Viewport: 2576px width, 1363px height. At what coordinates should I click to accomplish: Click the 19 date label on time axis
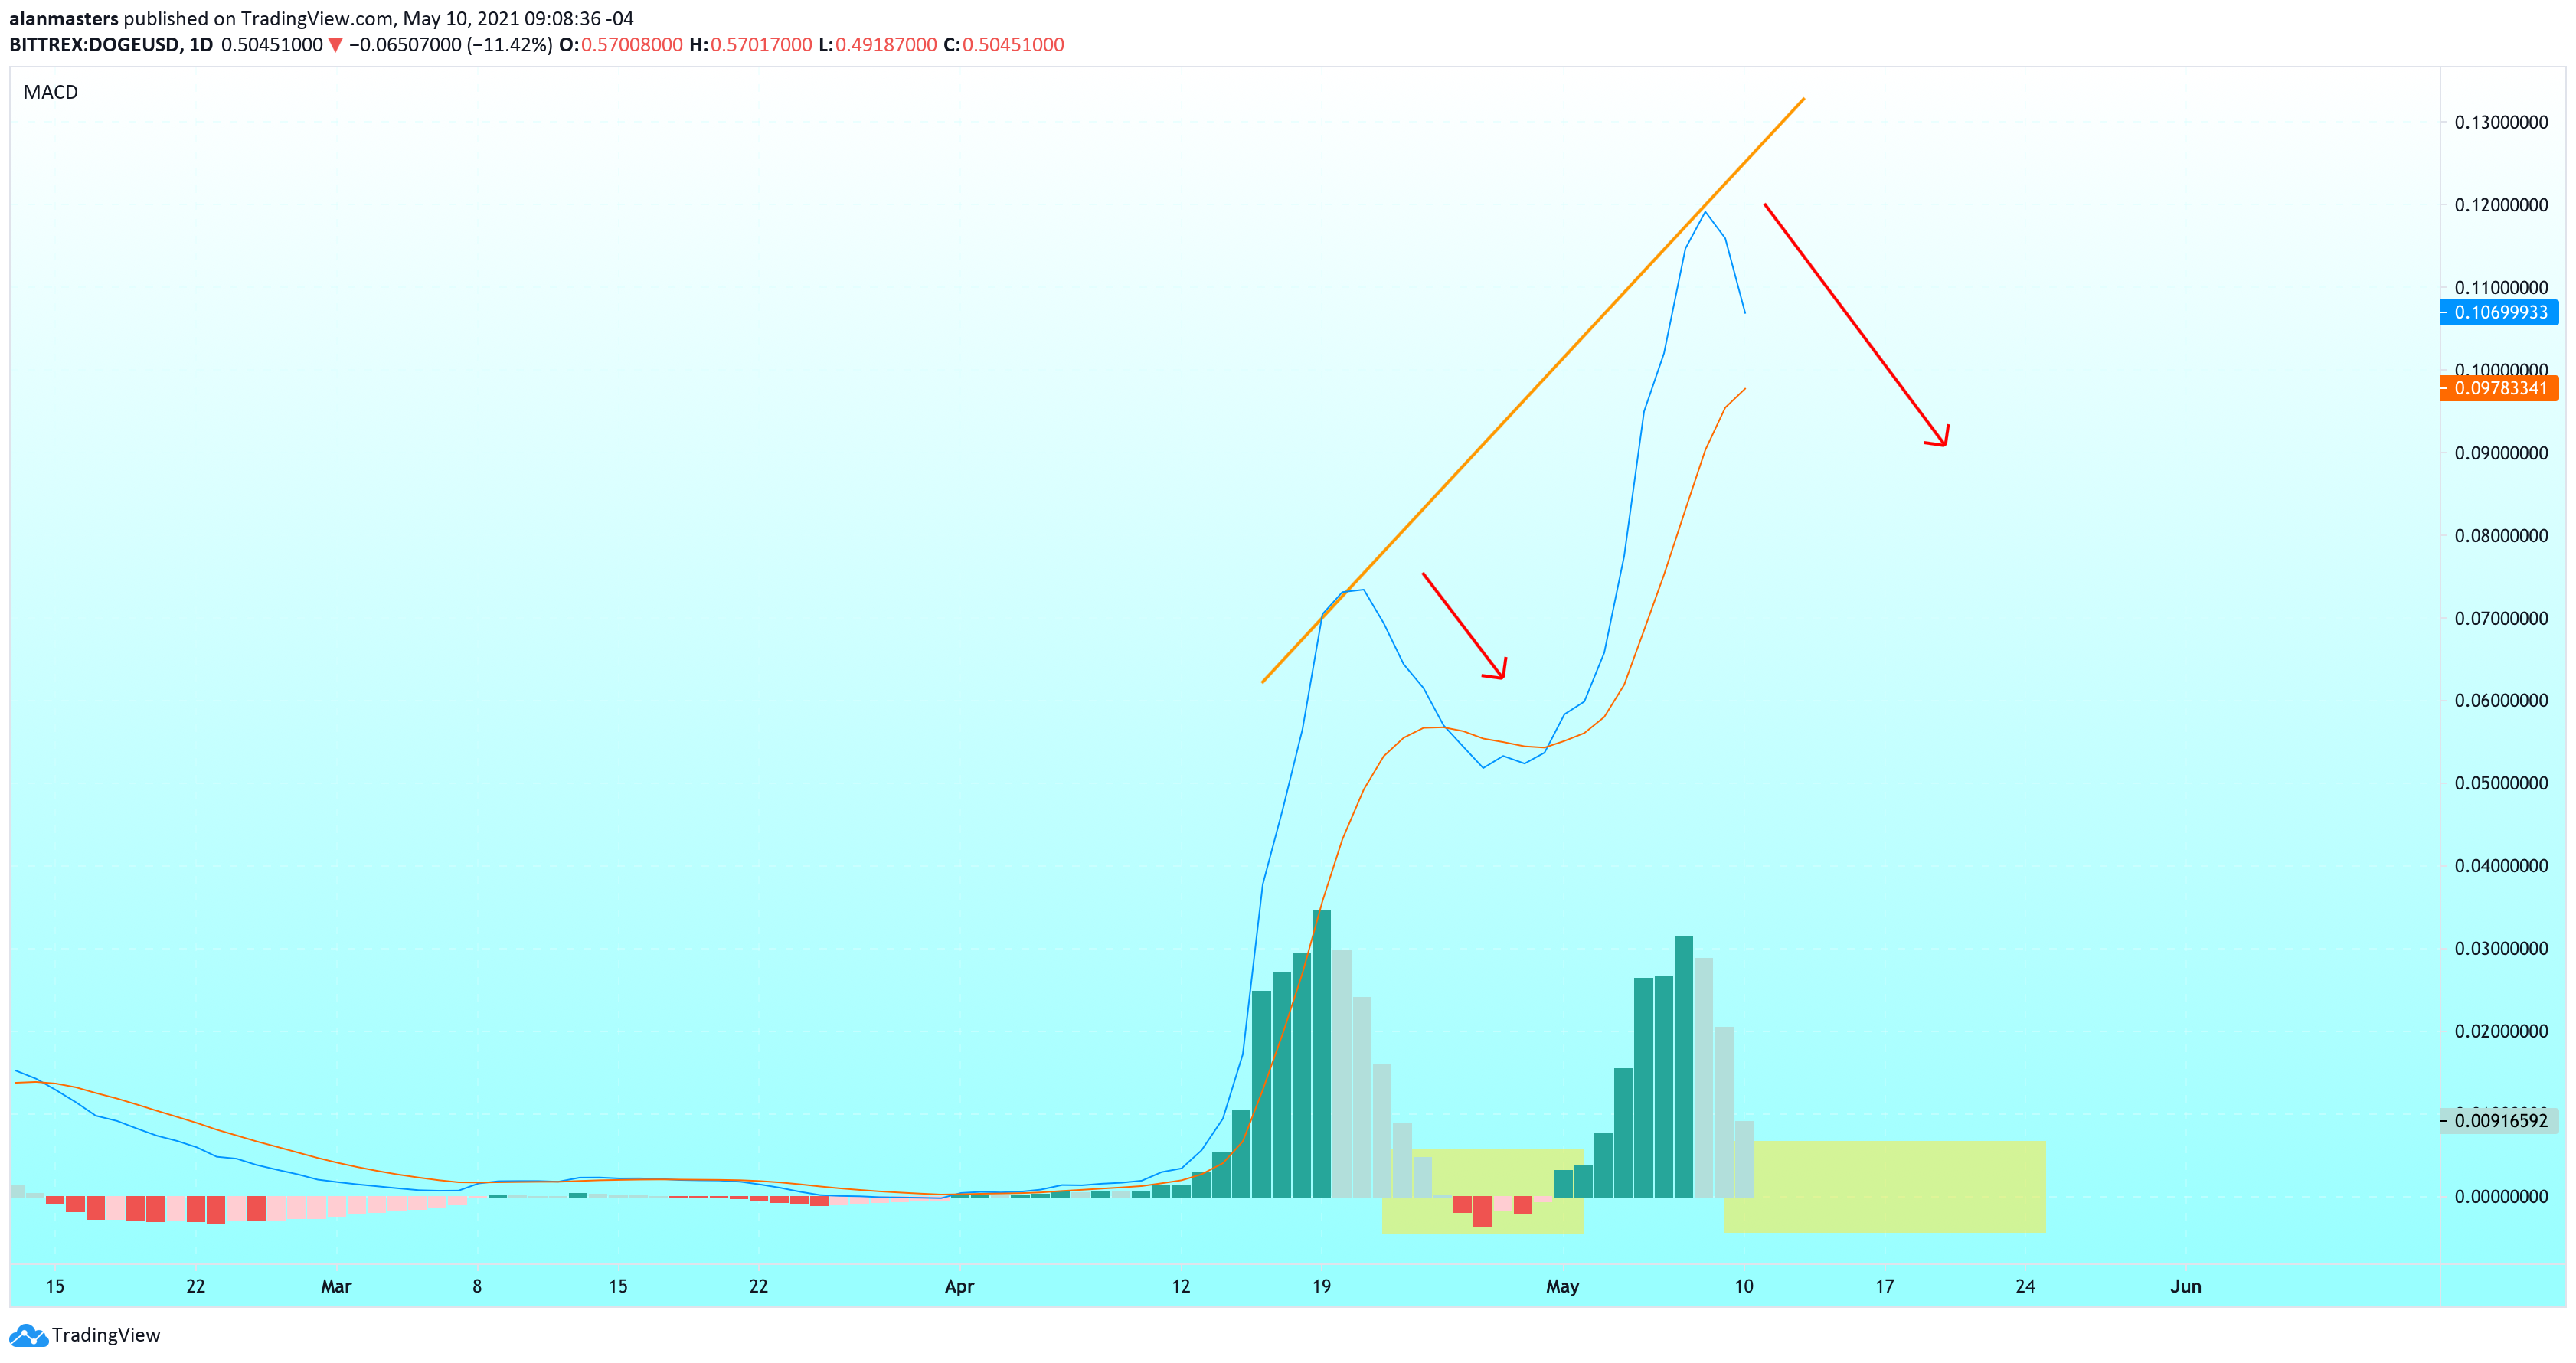(1321, 1286)
